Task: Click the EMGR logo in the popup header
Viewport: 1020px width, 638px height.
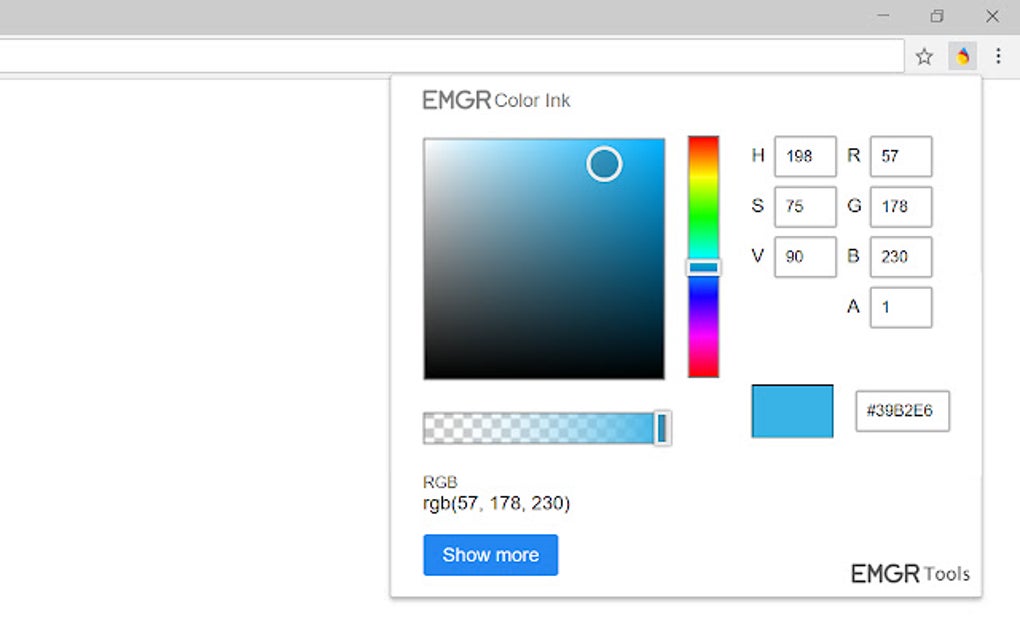Action: [455, 99]
